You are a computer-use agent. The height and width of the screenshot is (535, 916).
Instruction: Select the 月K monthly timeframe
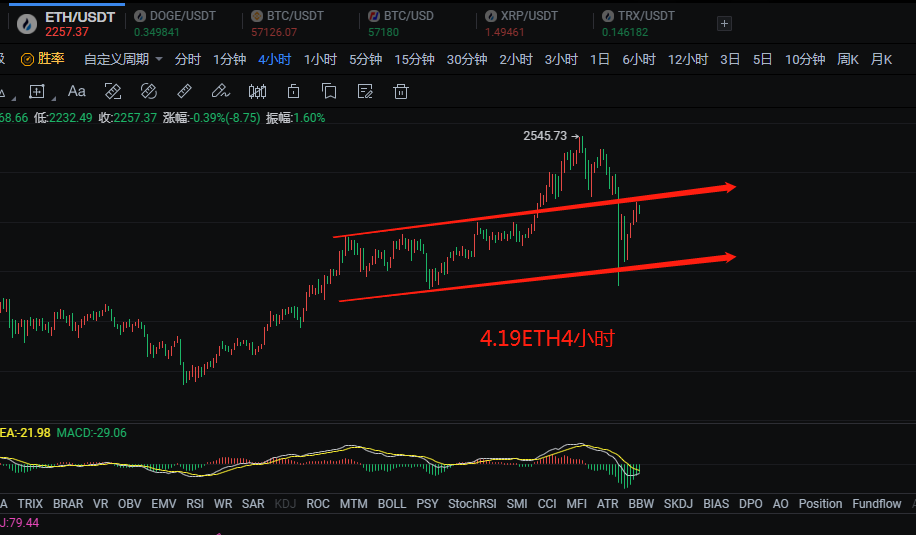882,59
